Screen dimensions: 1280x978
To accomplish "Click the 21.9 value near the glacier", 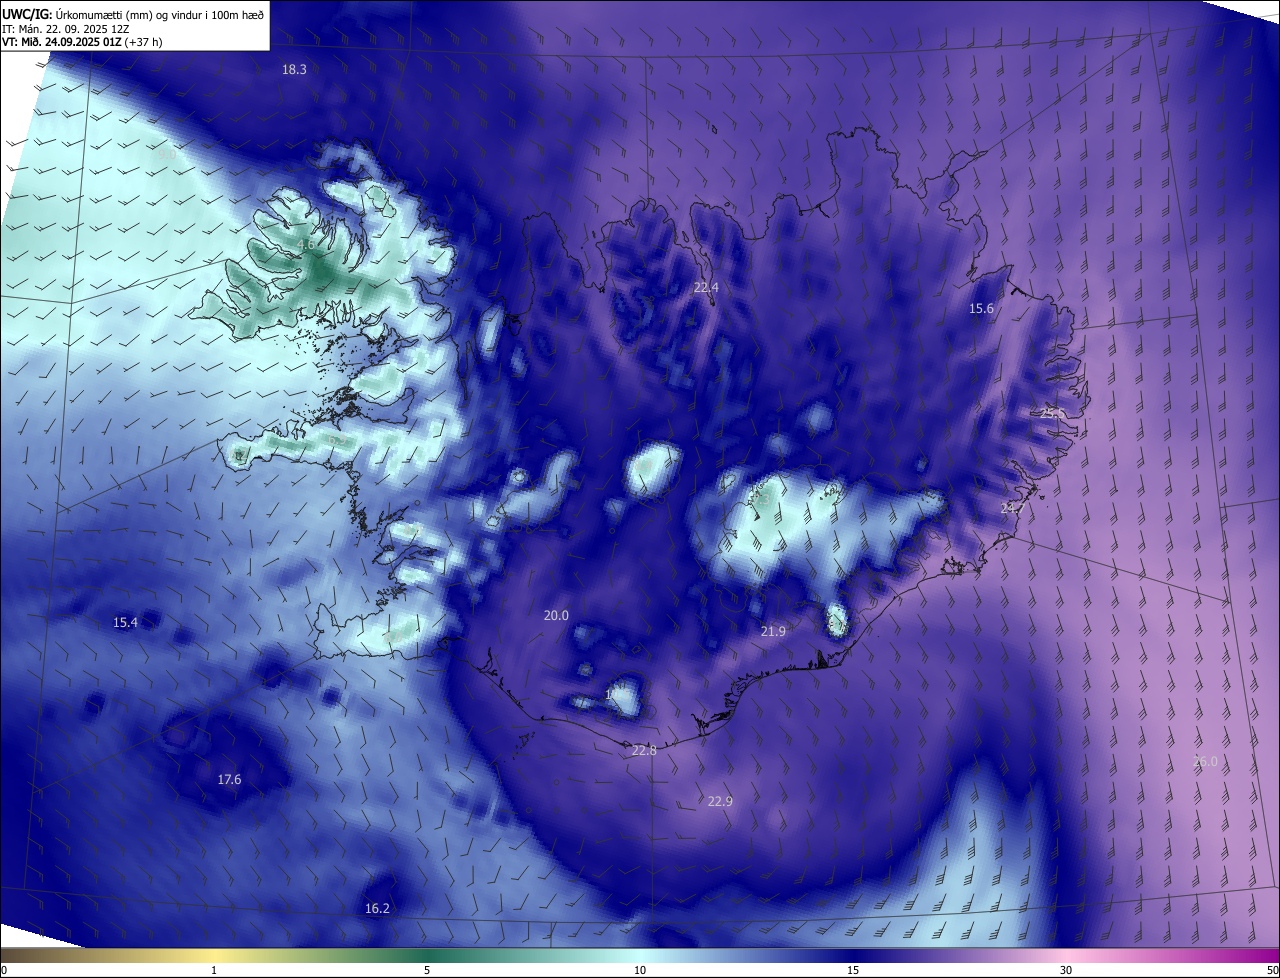I will 773,631.
